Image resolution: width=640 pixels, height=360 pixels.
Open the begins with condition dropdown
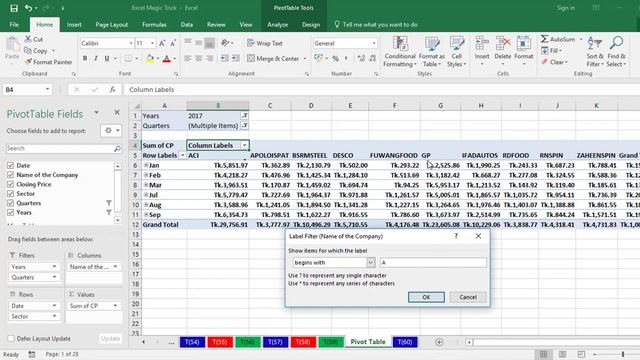pyautogui.click(x=370, y=262)
